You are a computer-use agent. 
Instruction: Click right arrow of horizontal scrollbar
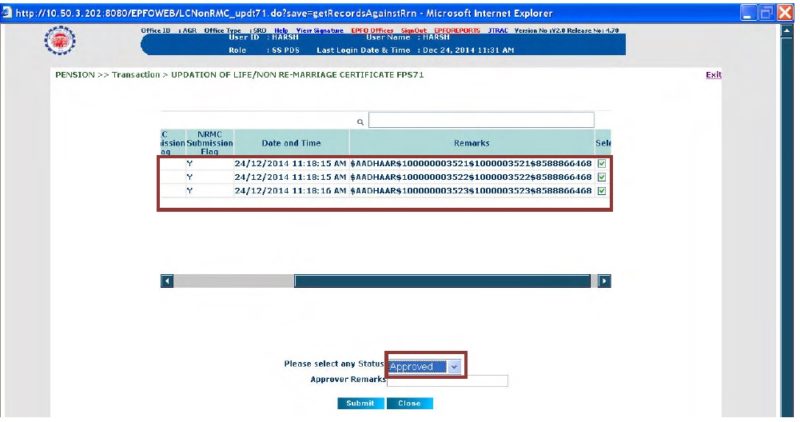click(604, 281)
